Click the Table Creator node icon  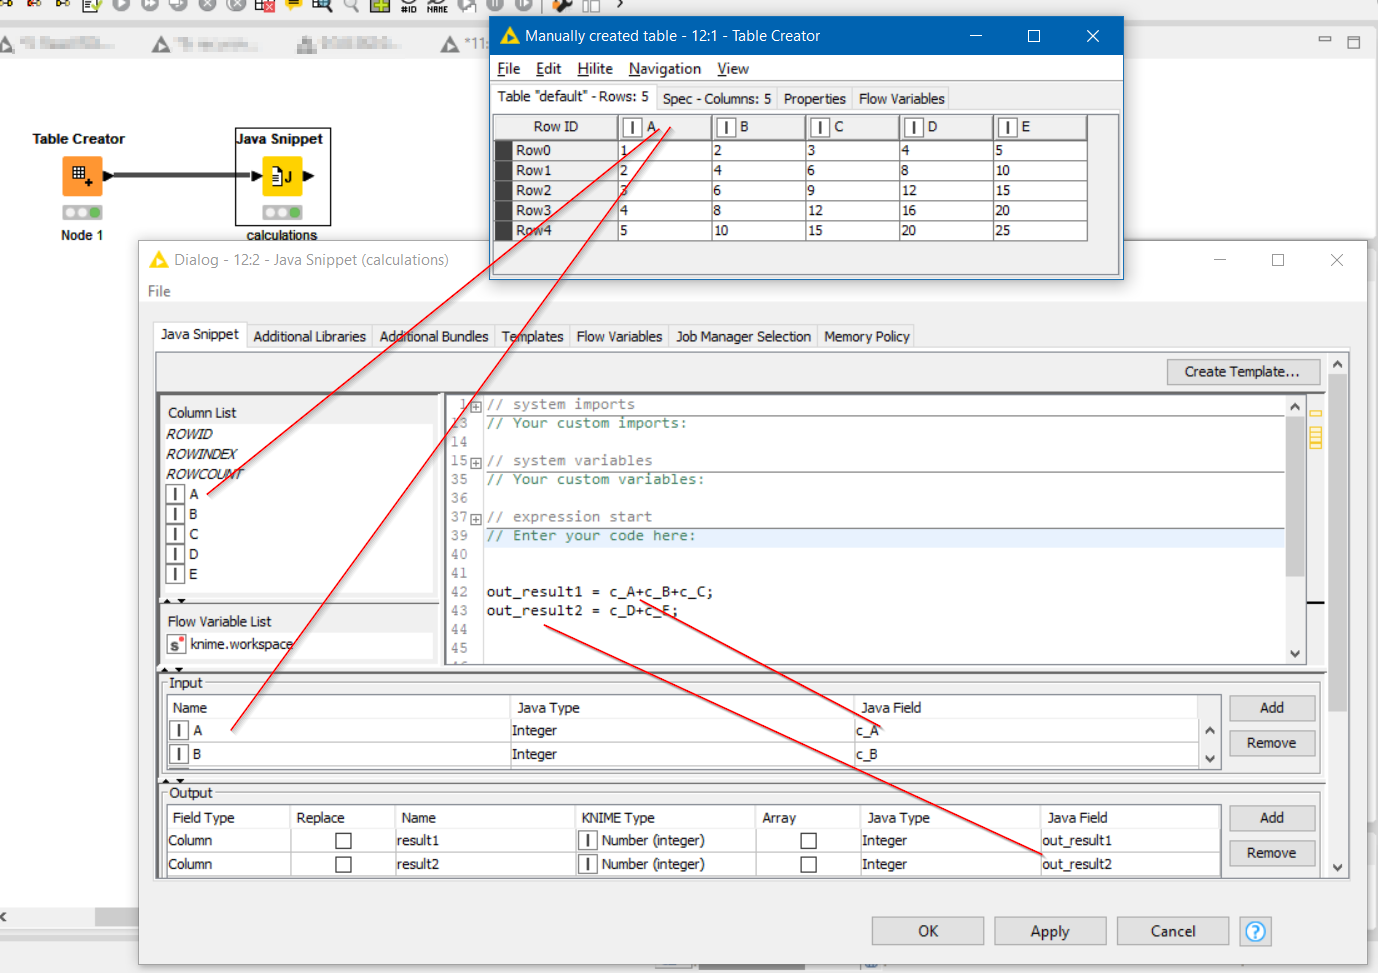tap(82, 176)
